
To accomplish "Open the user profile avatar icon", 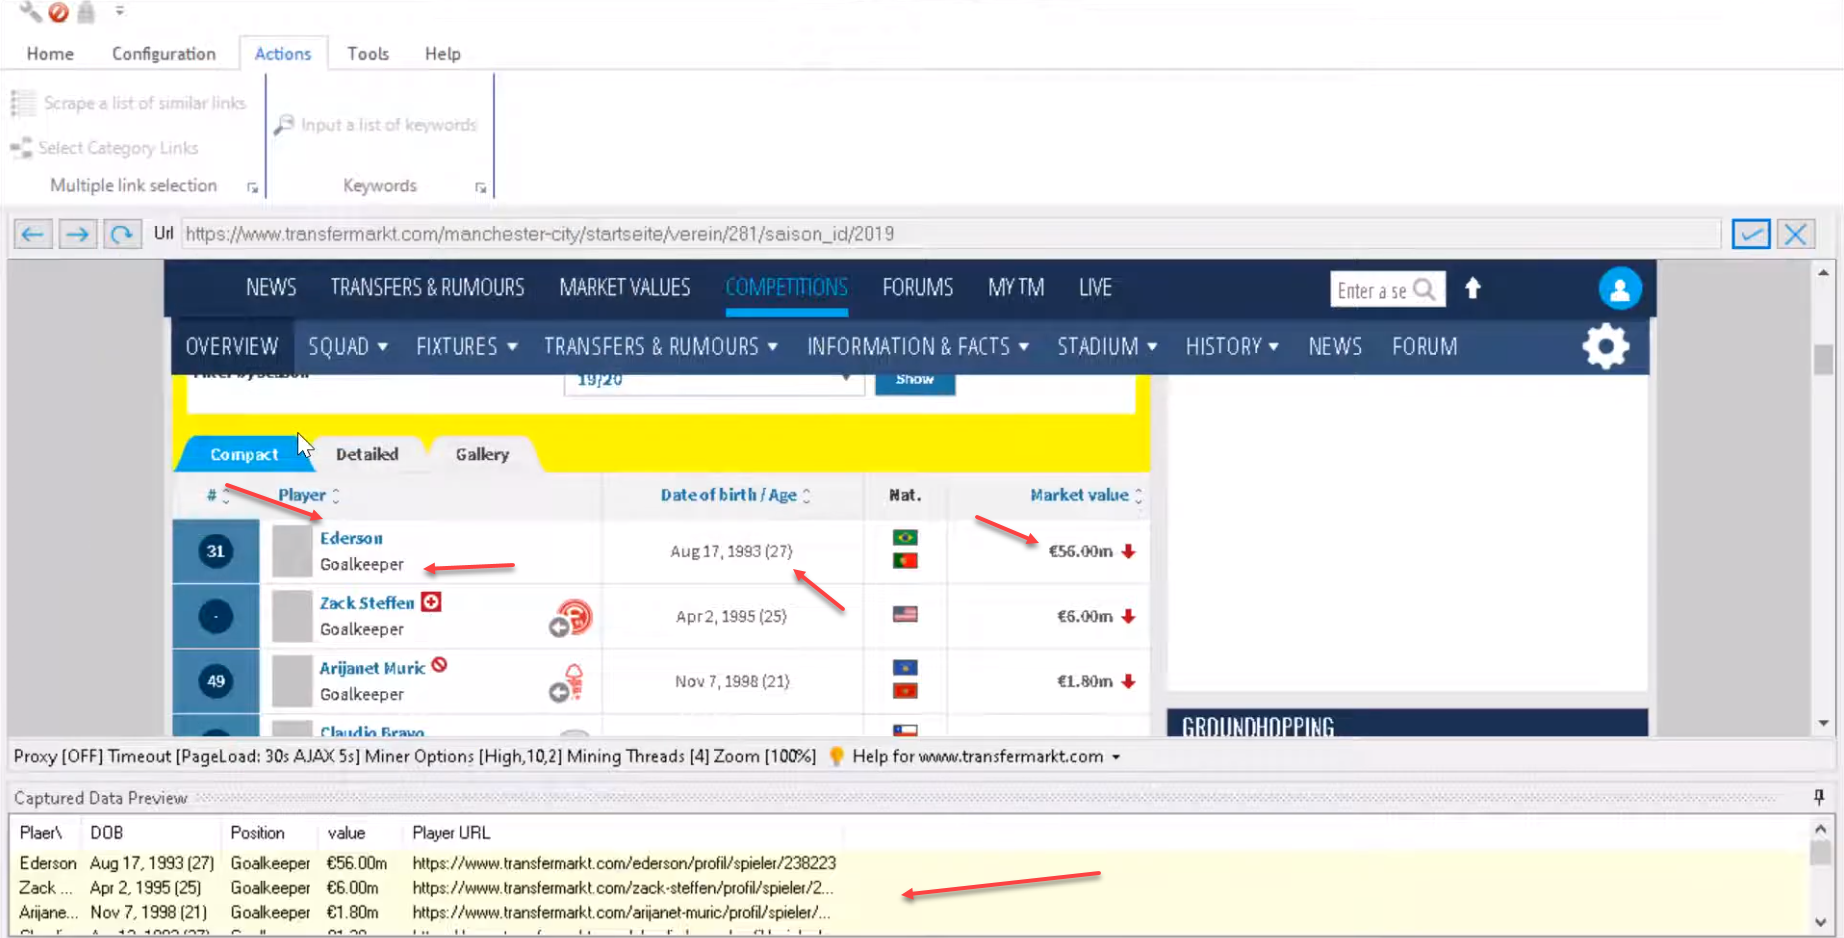I will click(x=1619, y=289).
